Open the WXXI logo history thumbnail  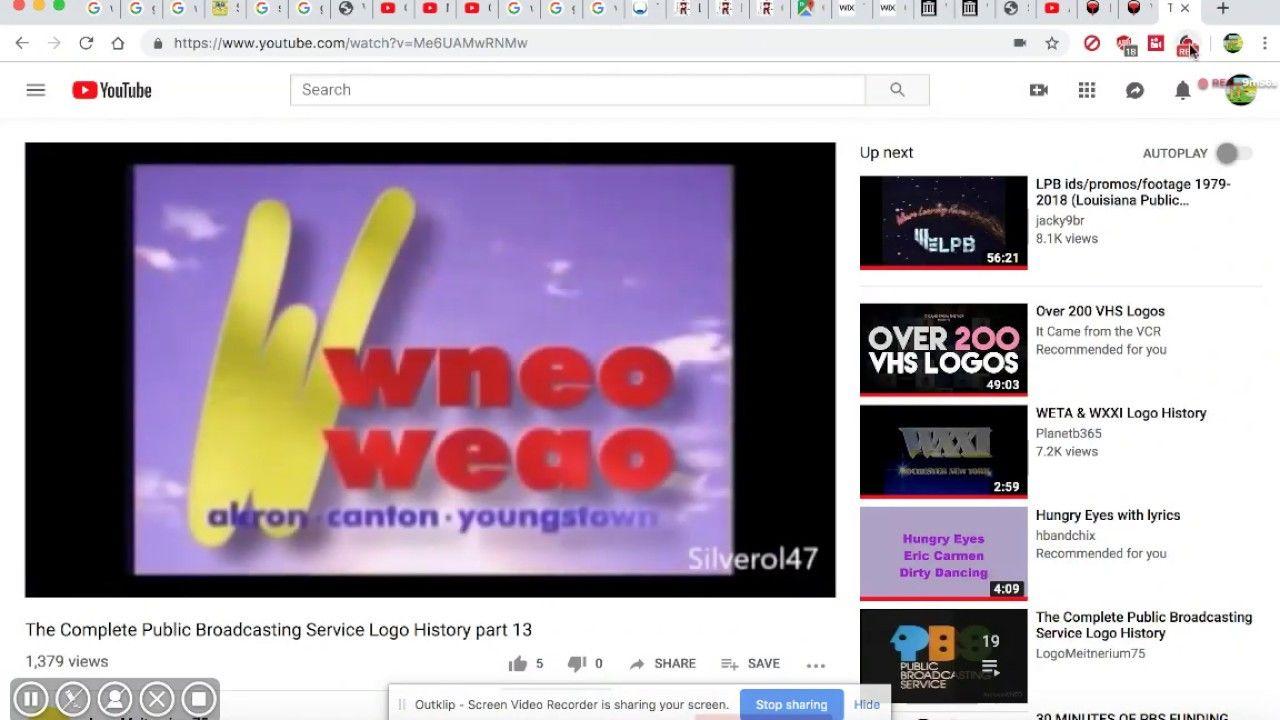coord(943,452)
